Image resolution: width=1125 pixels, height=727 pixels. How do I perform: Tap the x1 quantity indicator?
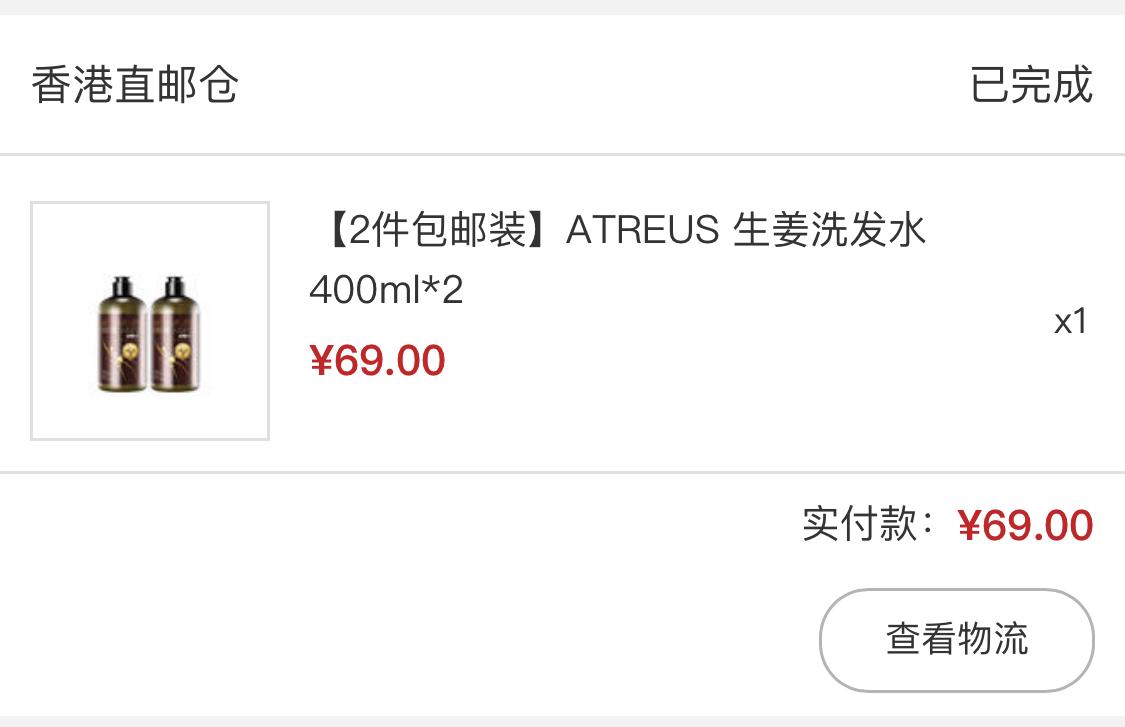click(1070, 322)
